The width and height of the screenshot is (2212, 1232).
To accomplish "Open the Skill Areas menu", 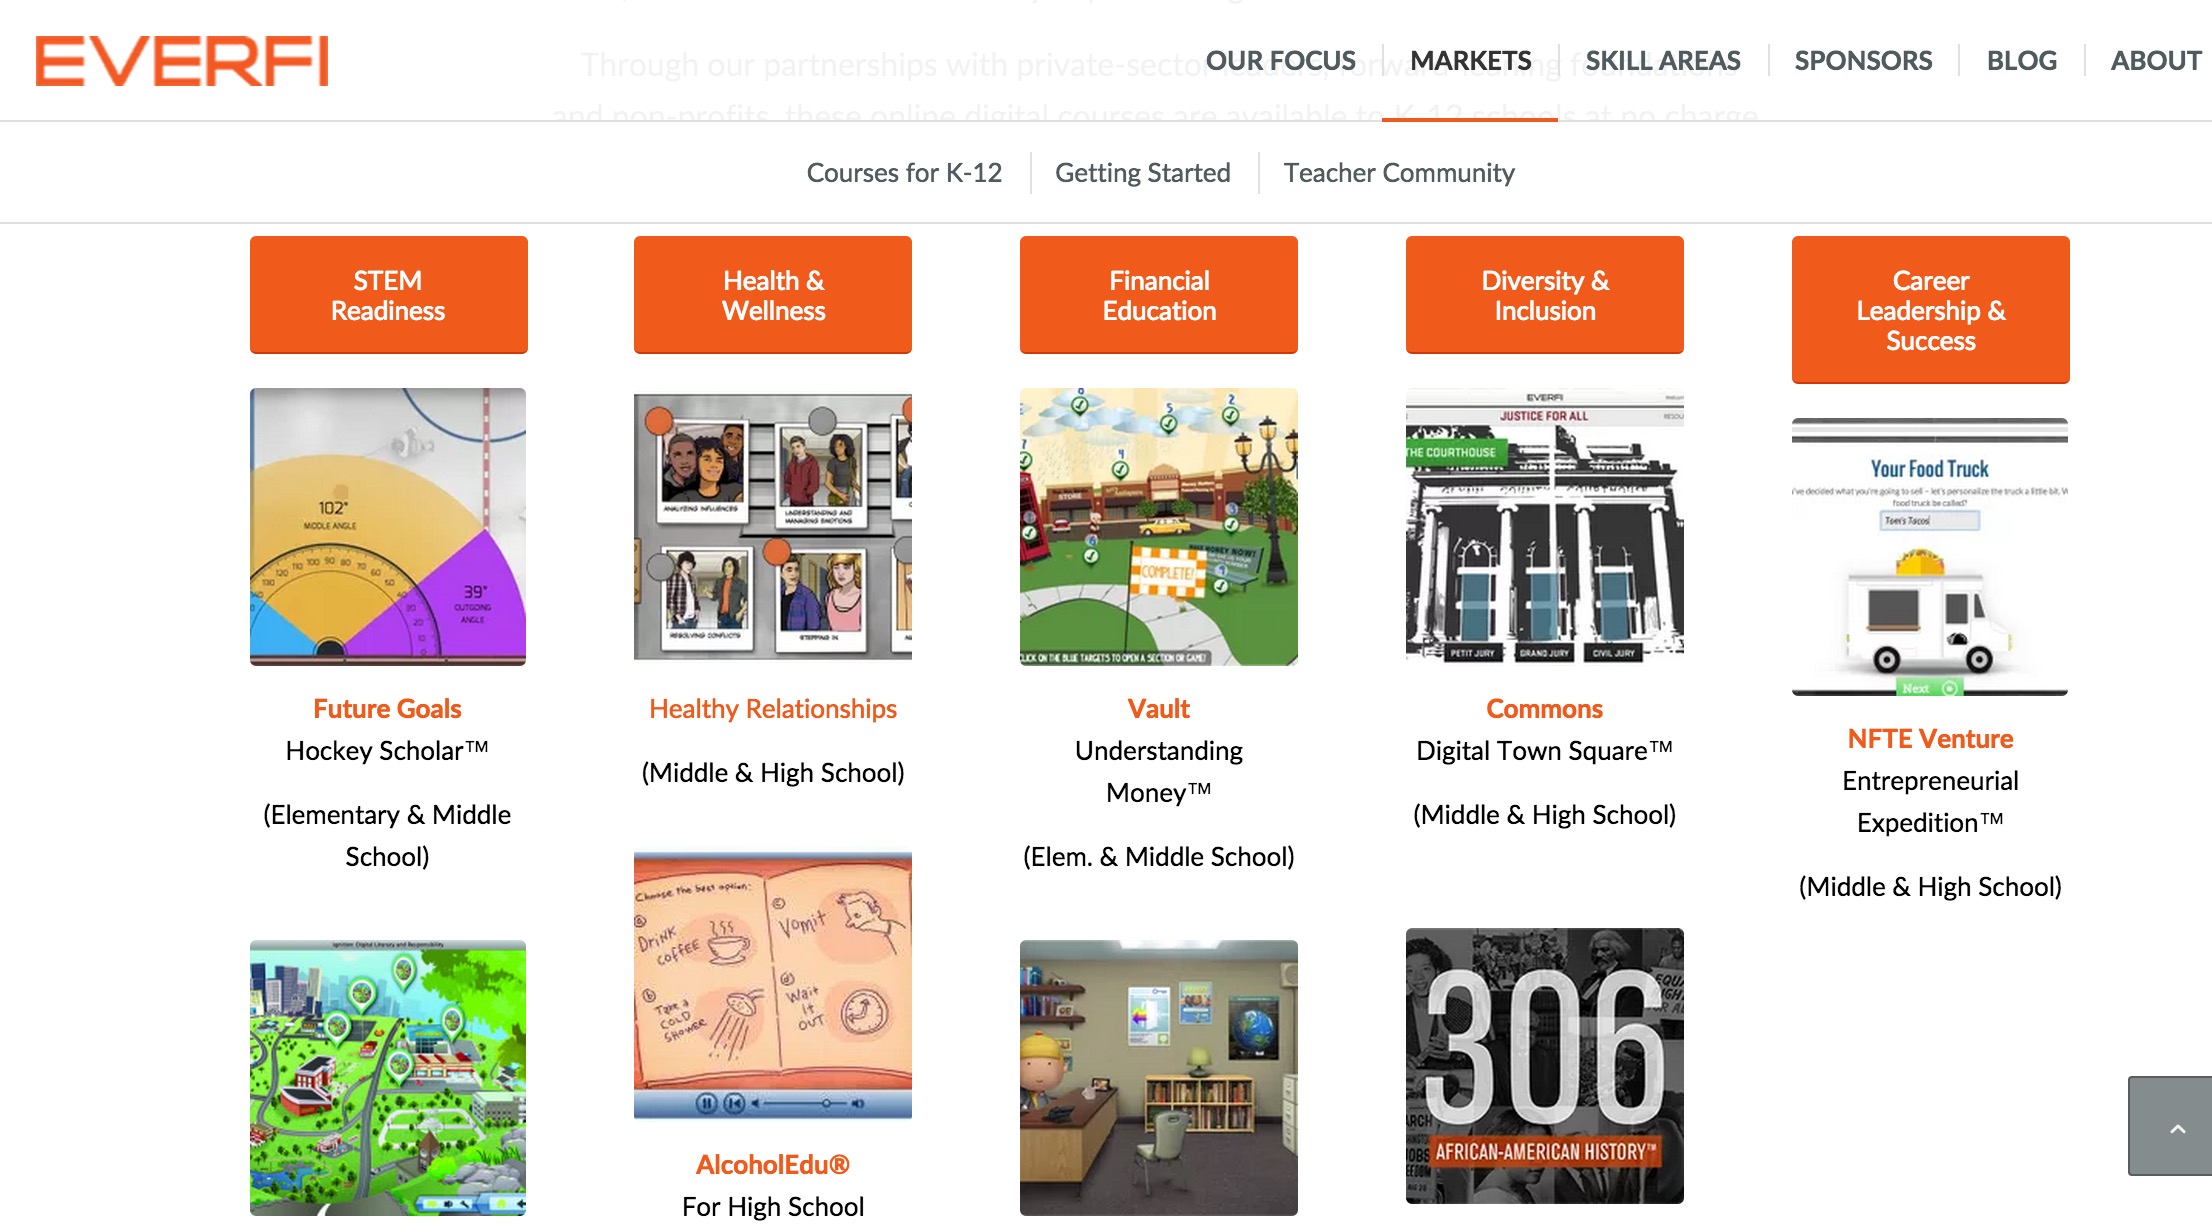I will click(1663, 61).
